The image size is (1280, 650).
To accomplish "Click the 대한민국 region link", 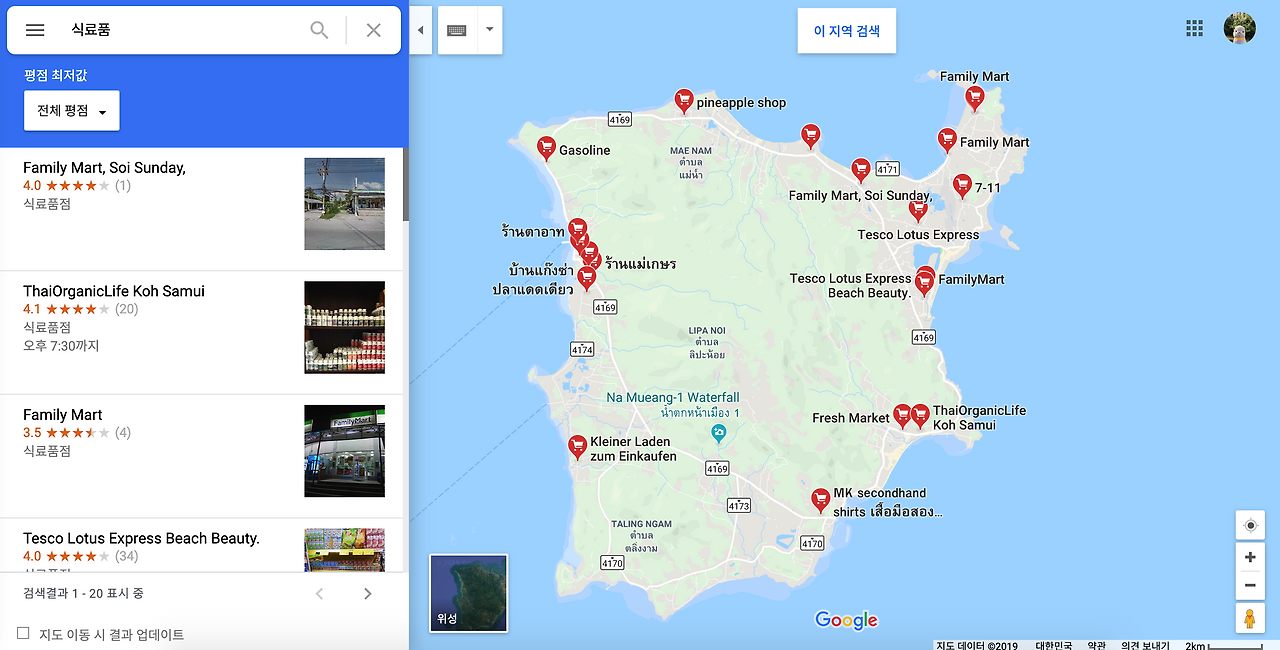I will pos(1055,645).
